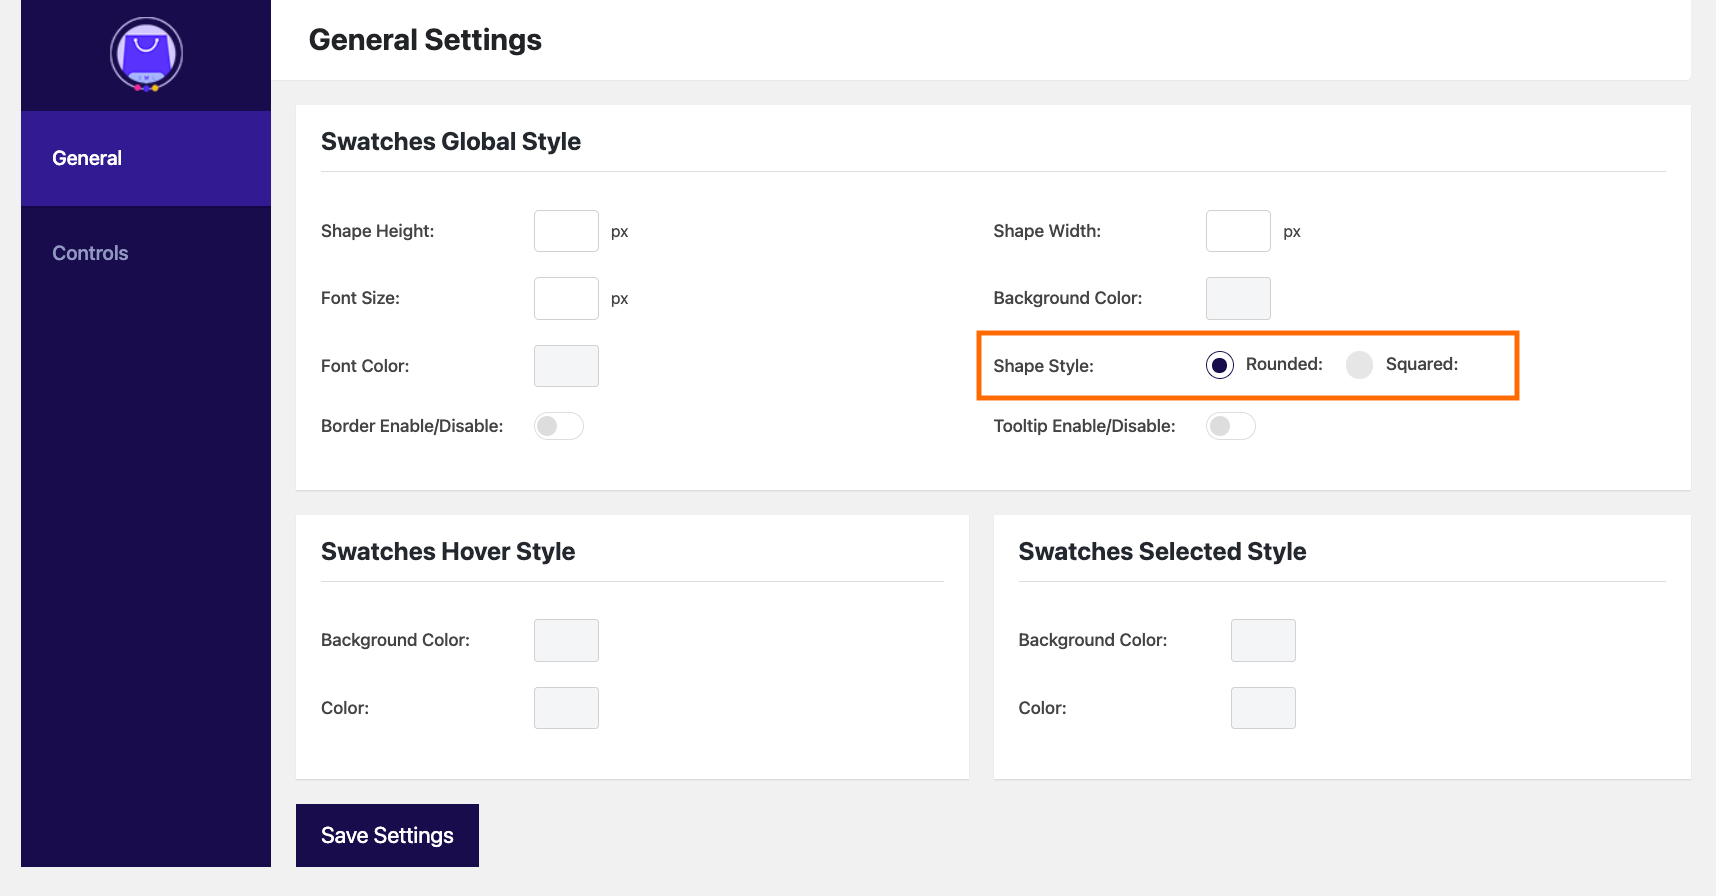Click the Swatches Selected Style heading
The width and height of the screenshot is (1716, 896).
(x=1162, y=552)
